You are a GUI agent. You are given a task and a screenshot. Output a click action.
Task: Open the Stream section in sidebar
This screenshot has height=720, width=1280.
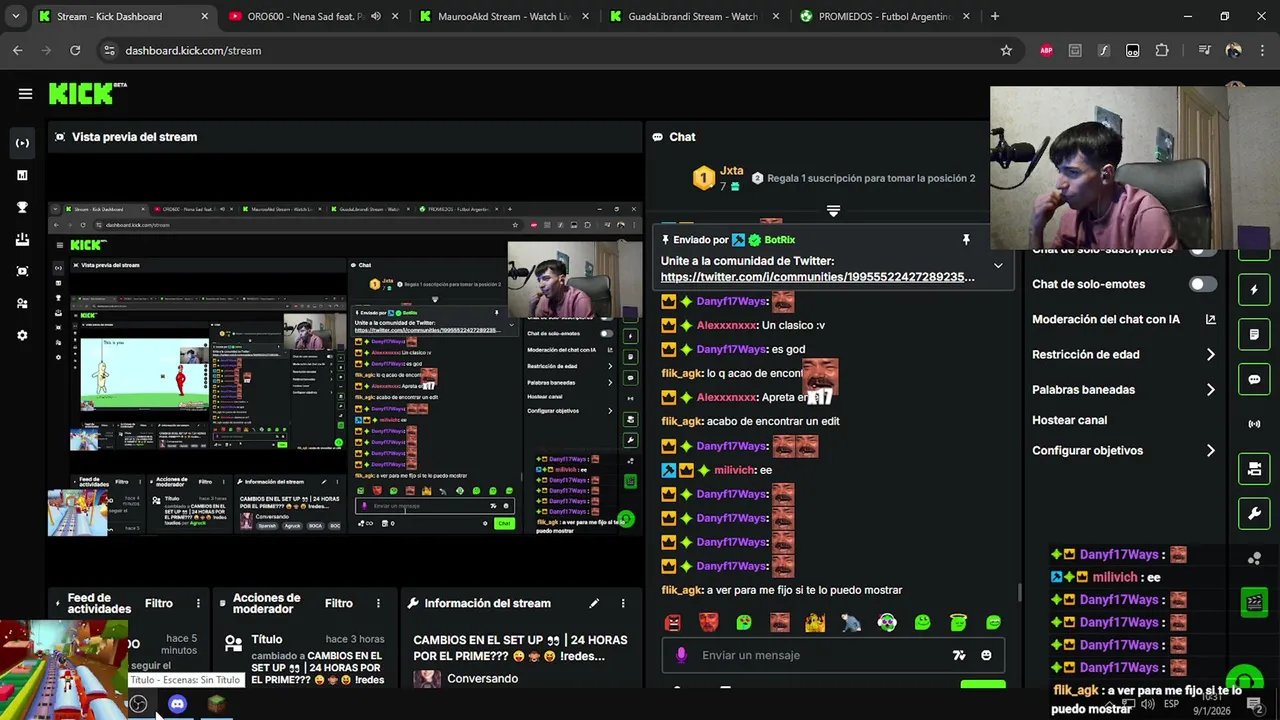click(x=22, y=143)
